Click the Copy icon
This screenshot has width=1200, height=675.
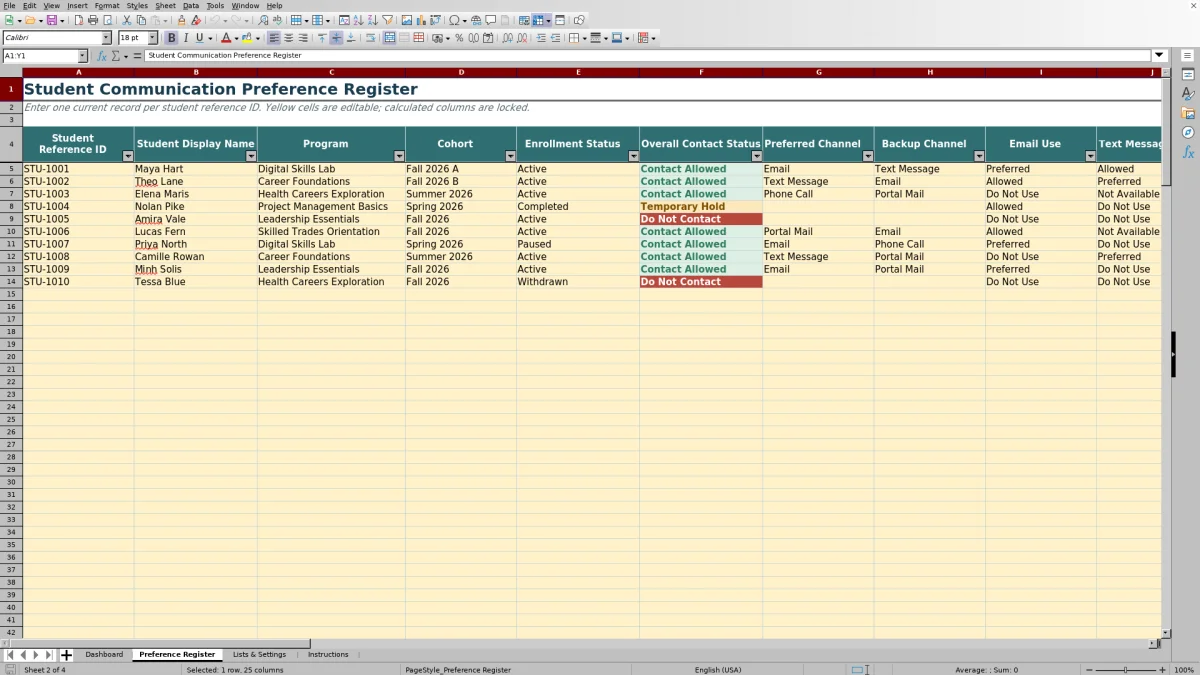click(x=141, y=20)
